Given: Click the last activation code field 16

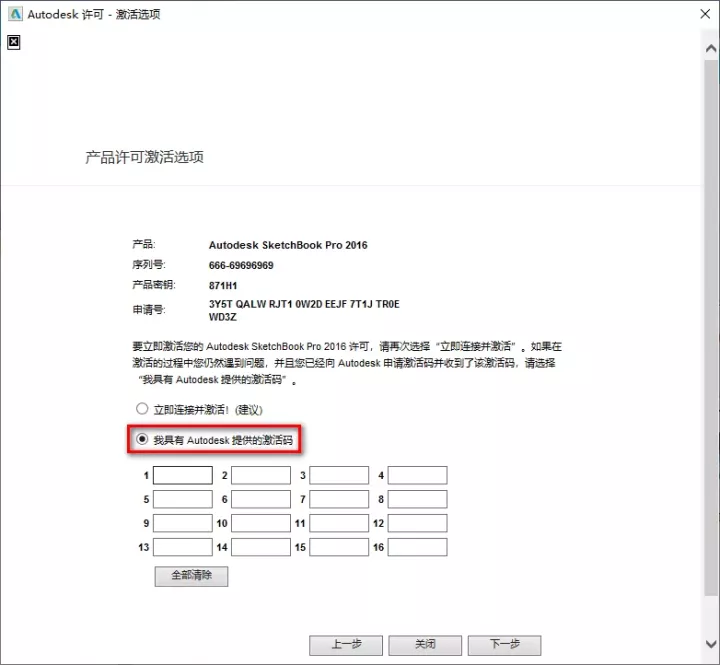Looking at the screenshot, I should pos(417,547).
